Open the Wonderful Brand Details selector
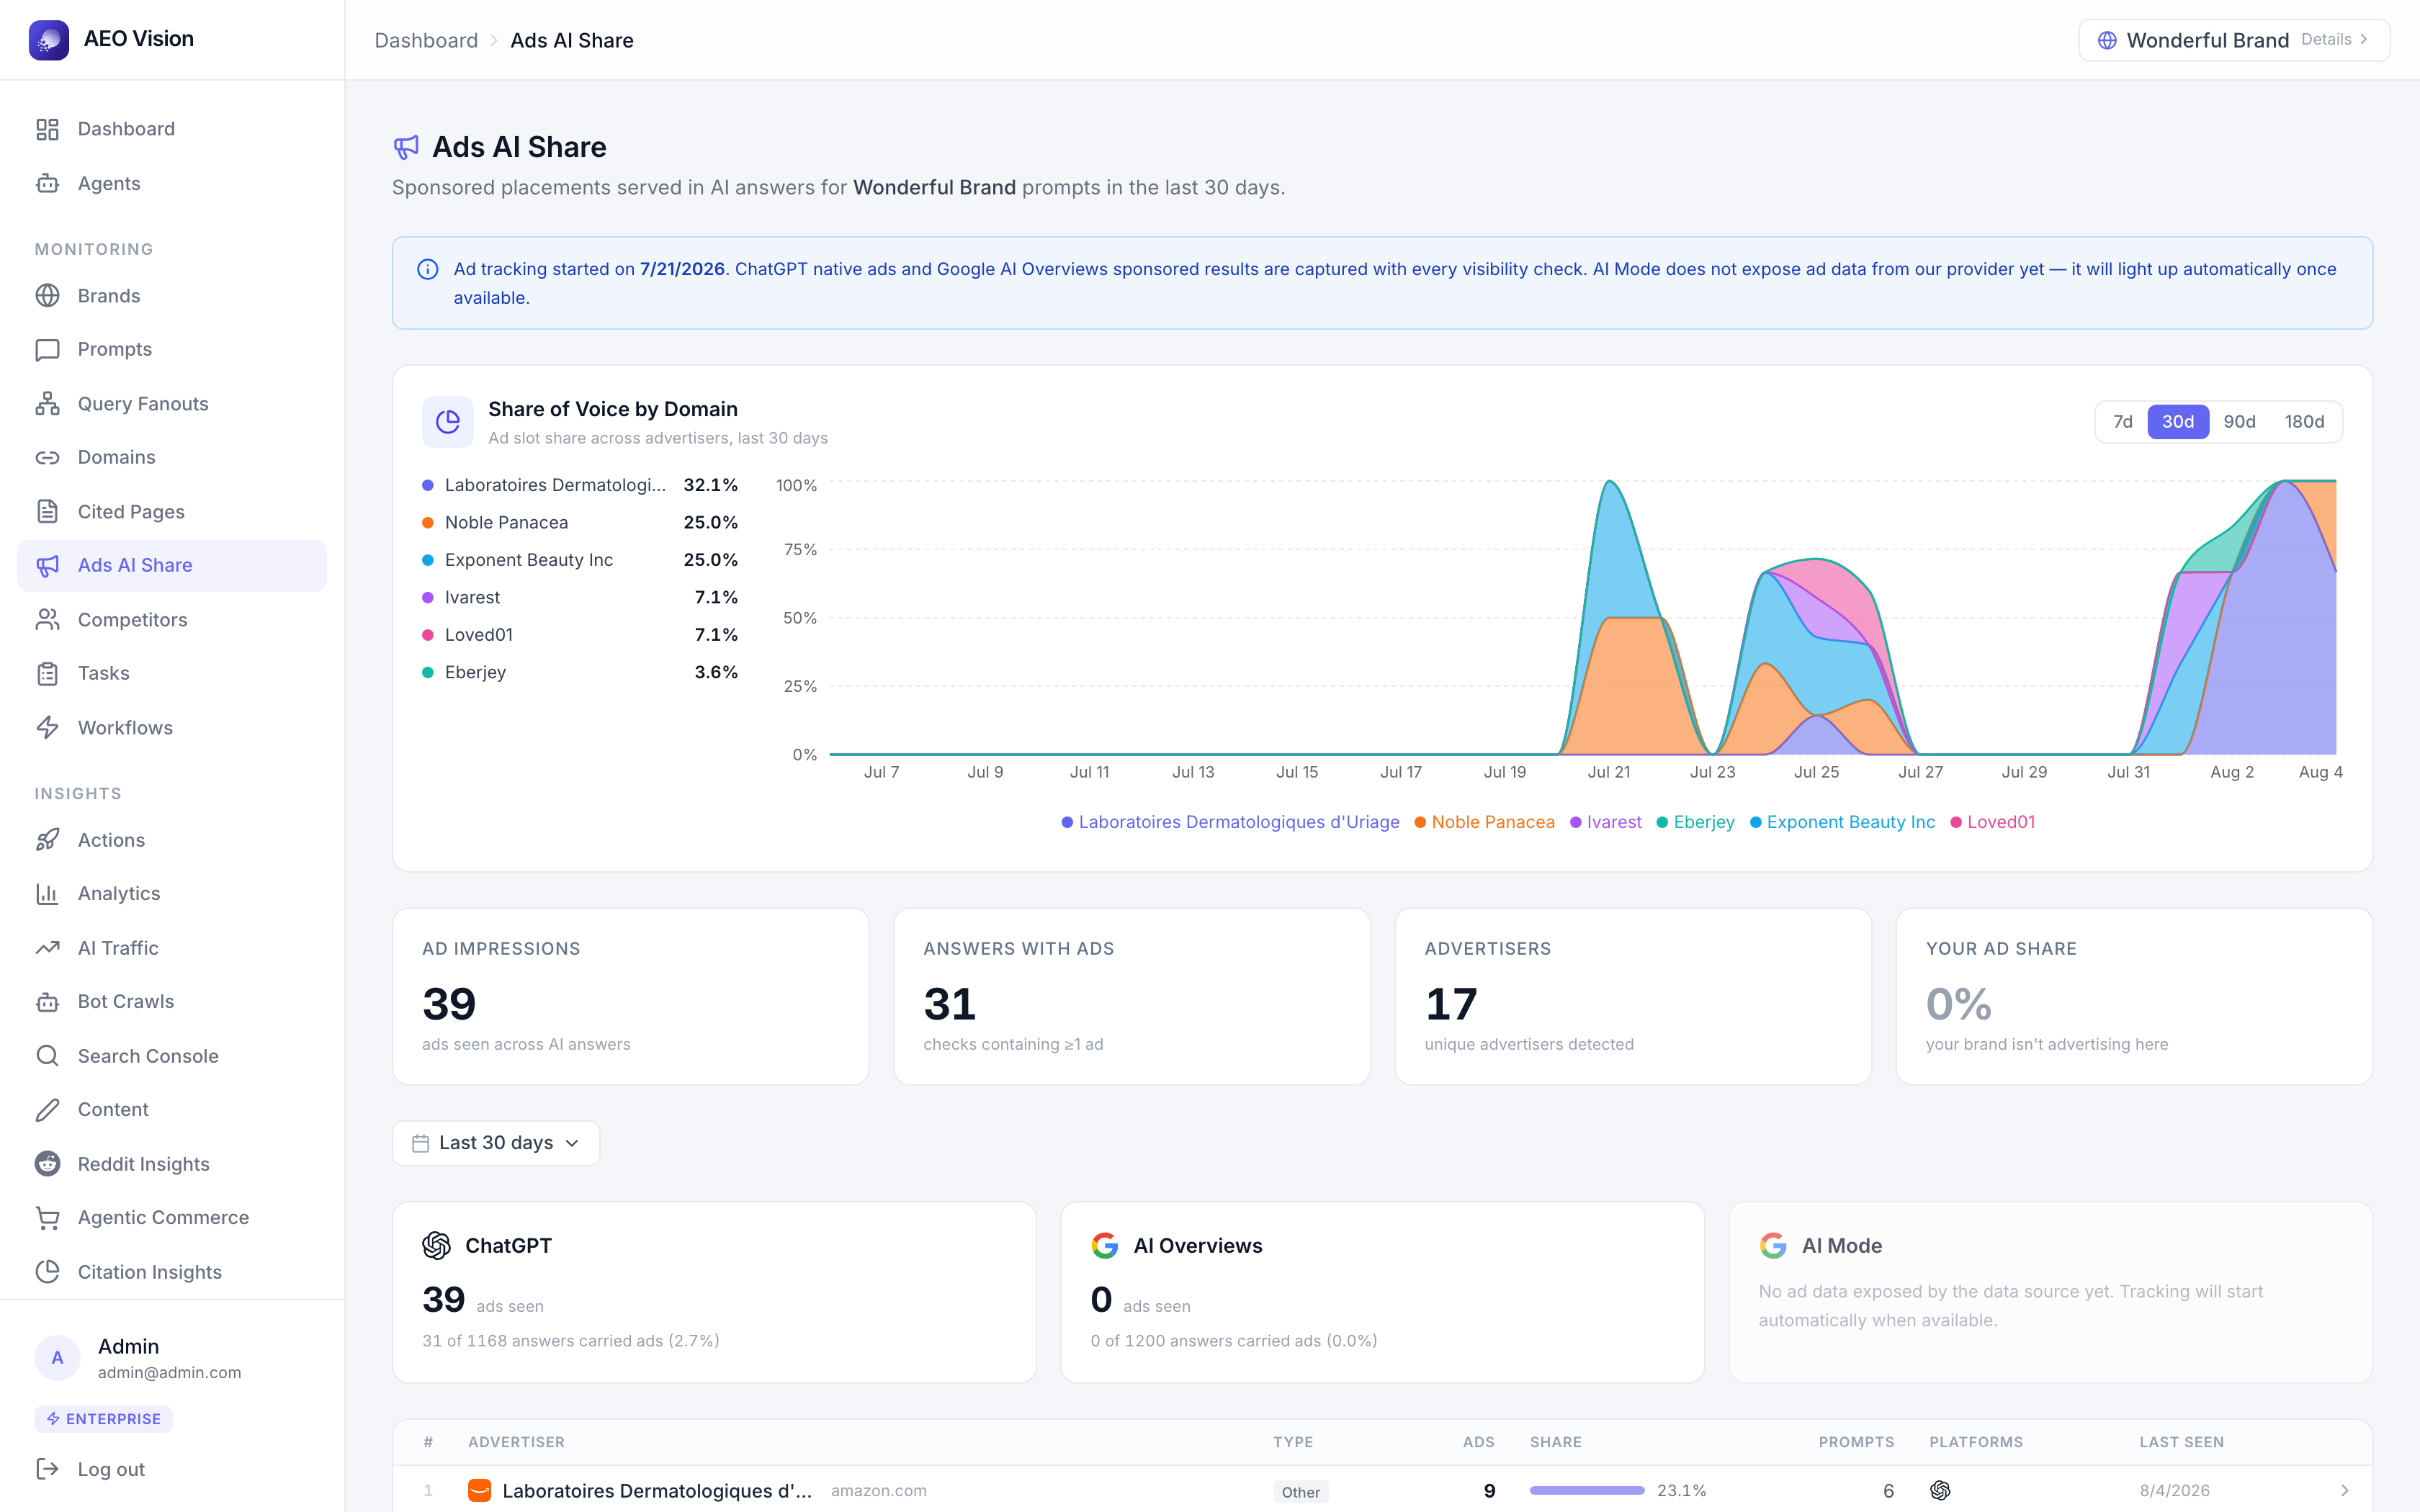2420x1512 pixels. point(2234,40)
